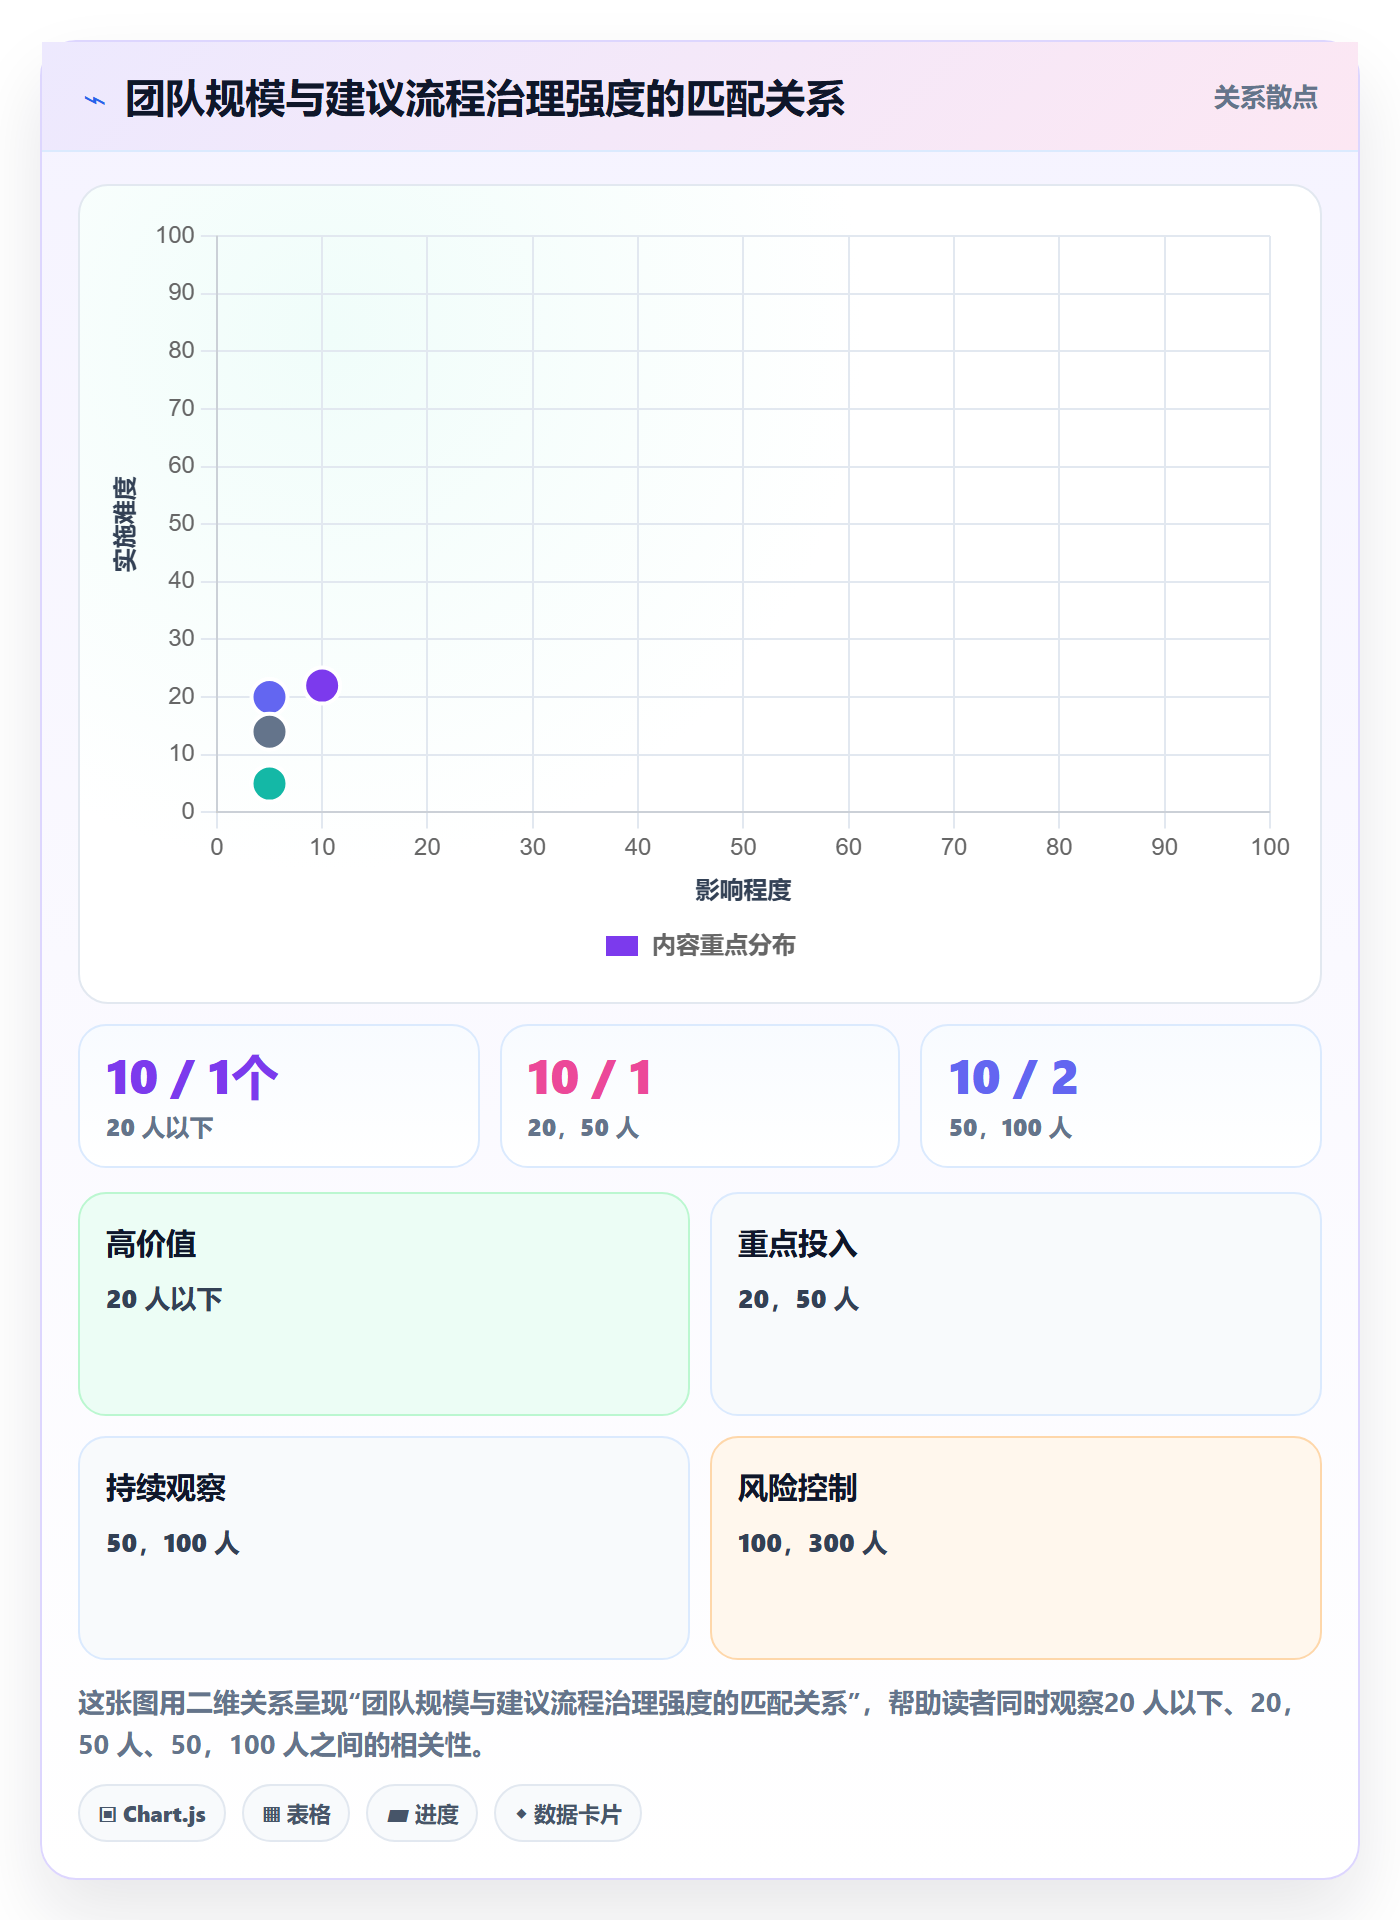Select the purple scatter point in the chart

coord(322,686)
